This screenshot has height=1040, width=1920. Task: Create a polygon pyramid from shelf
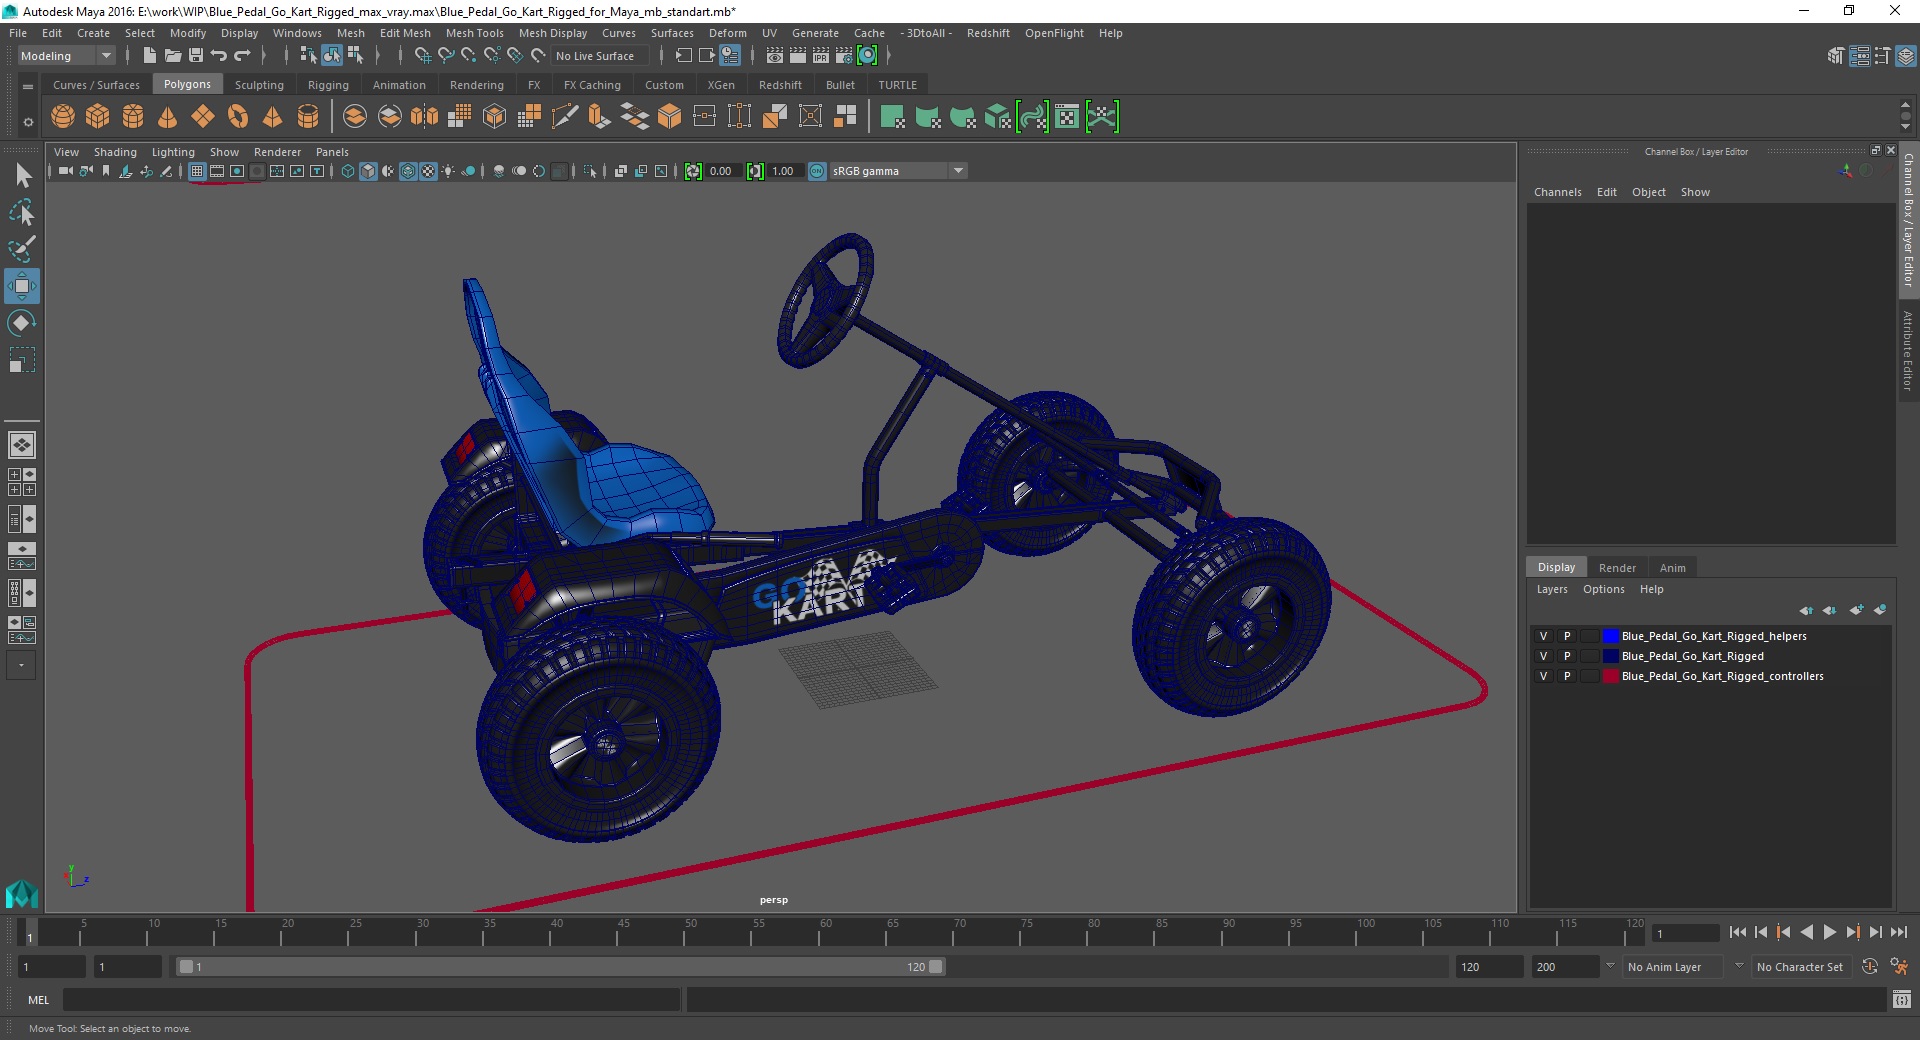[273, 117]
